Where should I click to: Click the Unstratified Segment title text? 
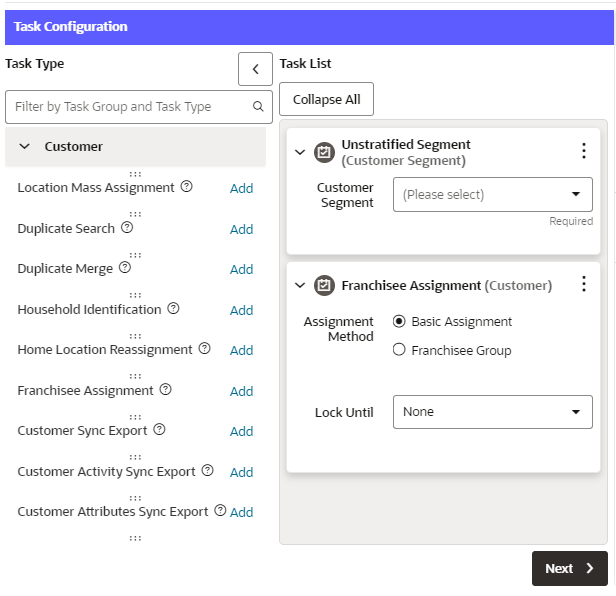tap(406, 144)
